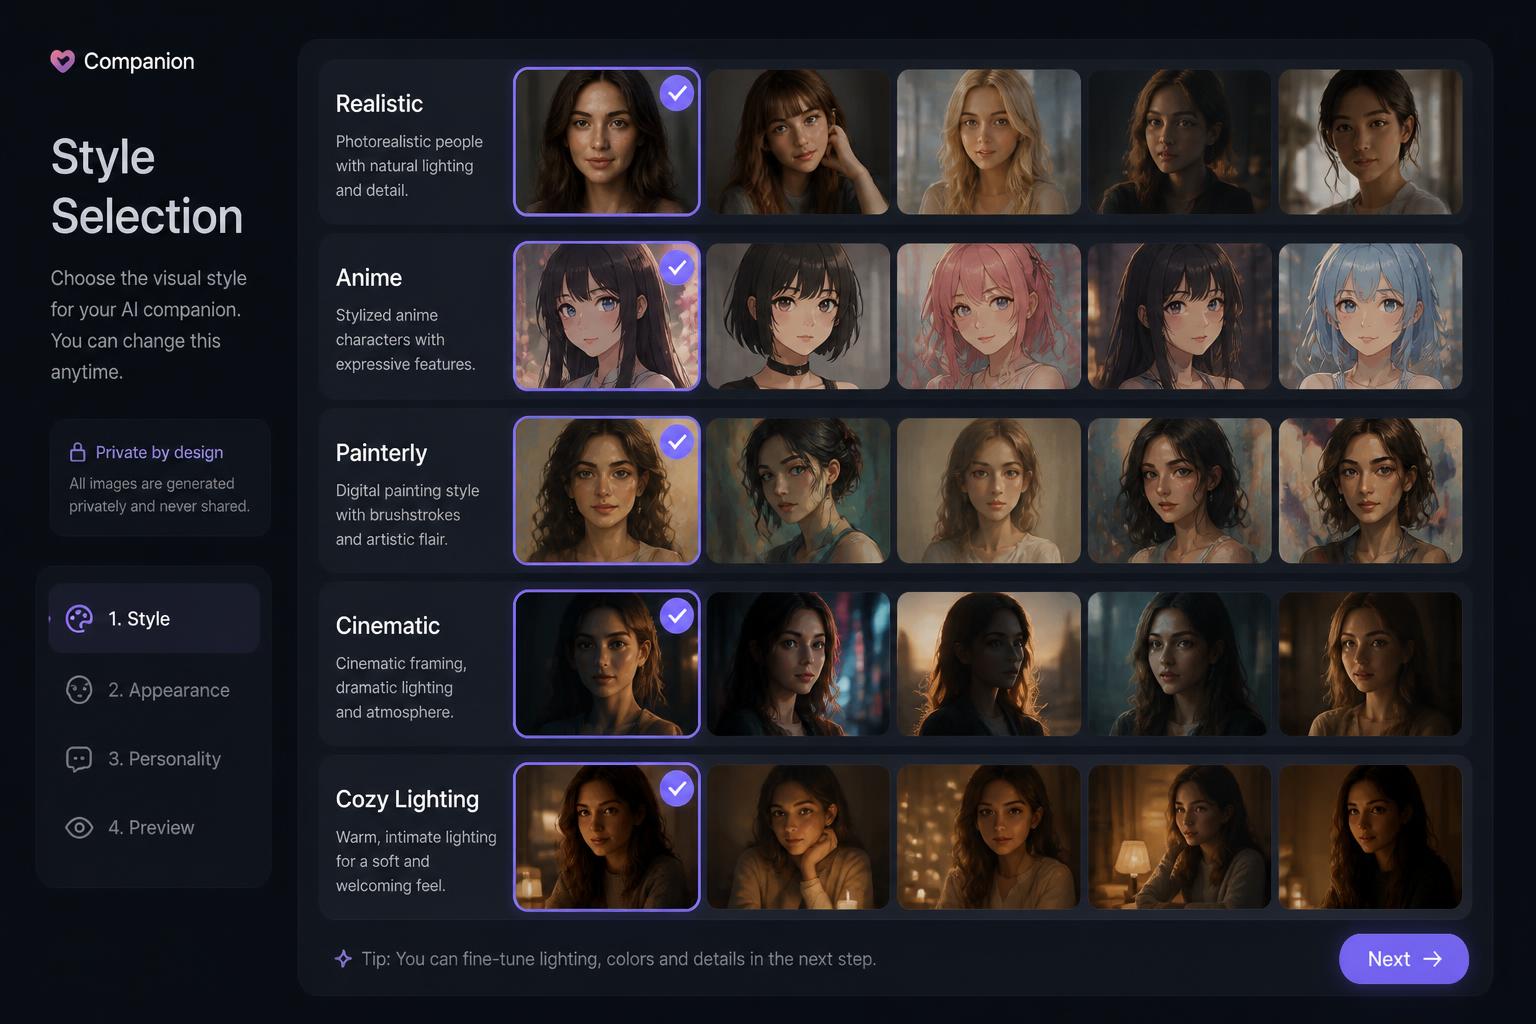Go to the 1. Style step
The width and height of the screenshot is (1536, 1024).
point(154,619)
